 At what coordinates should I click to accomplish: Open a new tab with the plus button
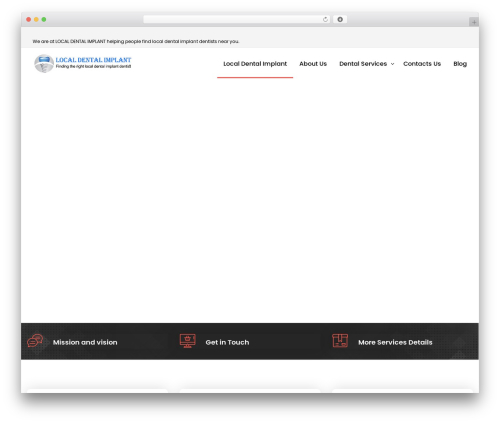point(474,22)
